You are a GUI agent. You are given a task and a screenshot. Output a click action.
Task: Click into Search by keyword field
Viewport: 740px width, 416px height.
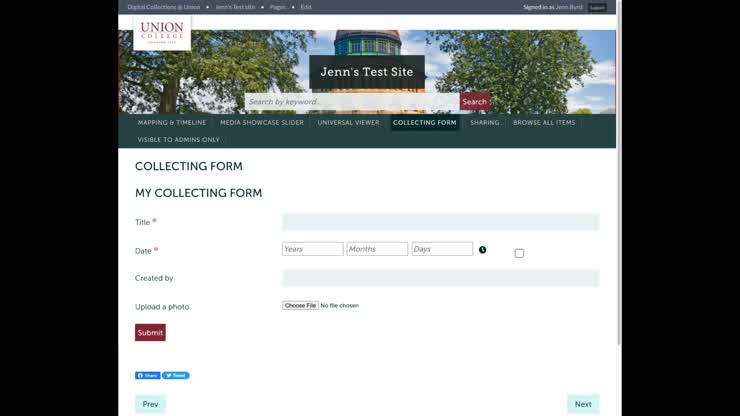(352, 102)
